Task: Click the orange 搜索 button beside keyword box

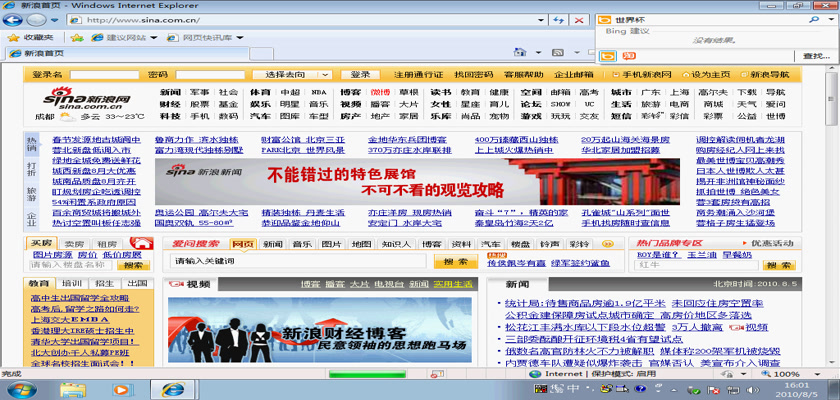Action: click(x=456, y=262)
